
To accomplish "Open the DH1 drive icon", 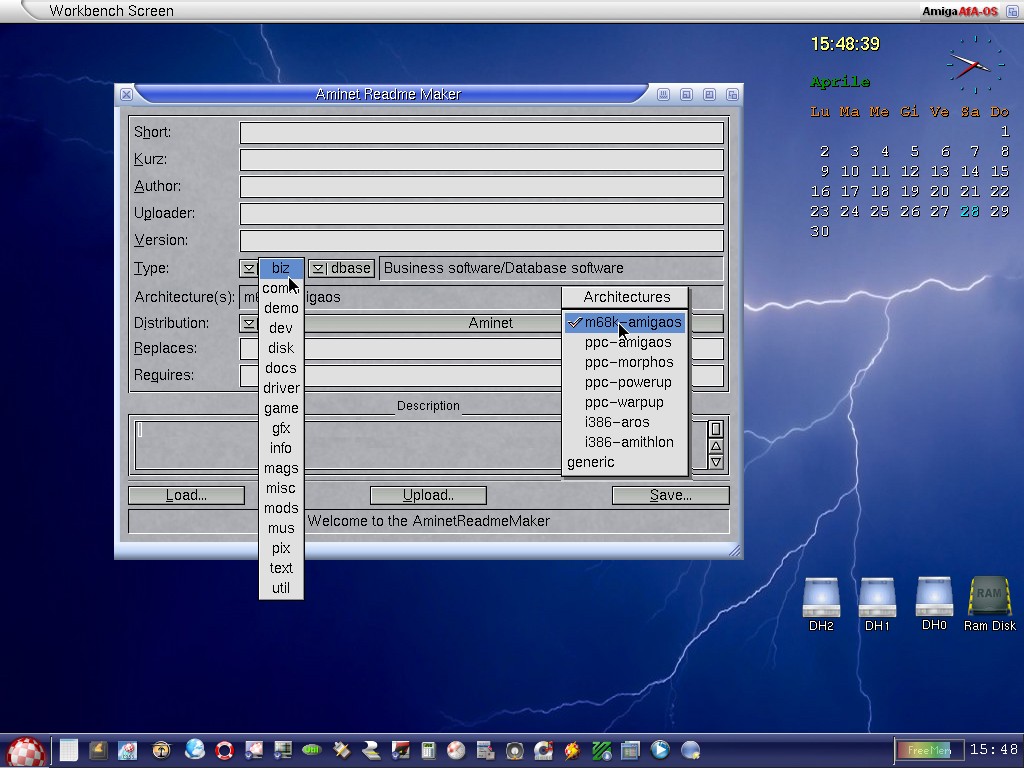I will (877, 598).
